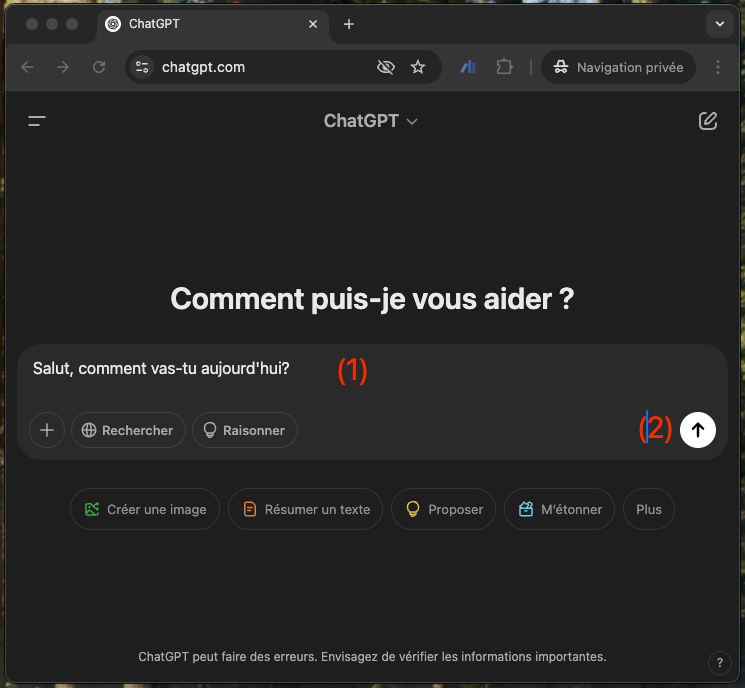Click the M'étonner suggestion chip
The width and height of the screenshot is (745, 688).
(559, 509)
